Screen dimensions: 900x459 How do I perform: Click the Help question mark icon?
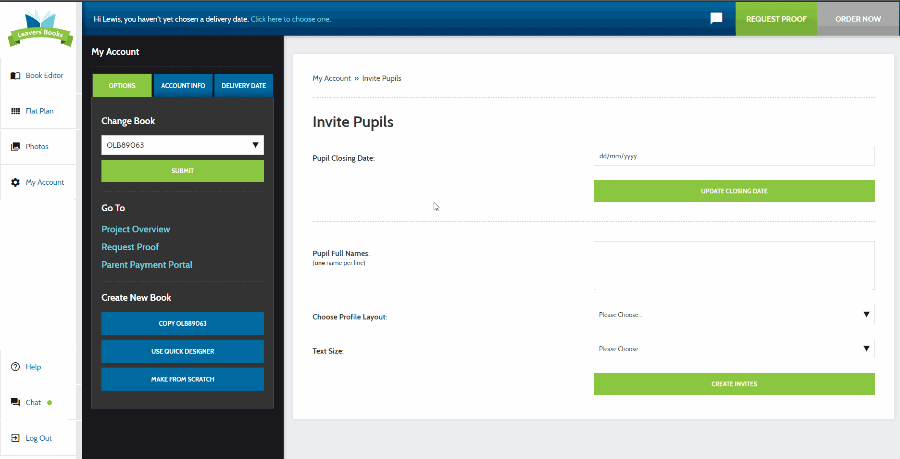point(16,367)
